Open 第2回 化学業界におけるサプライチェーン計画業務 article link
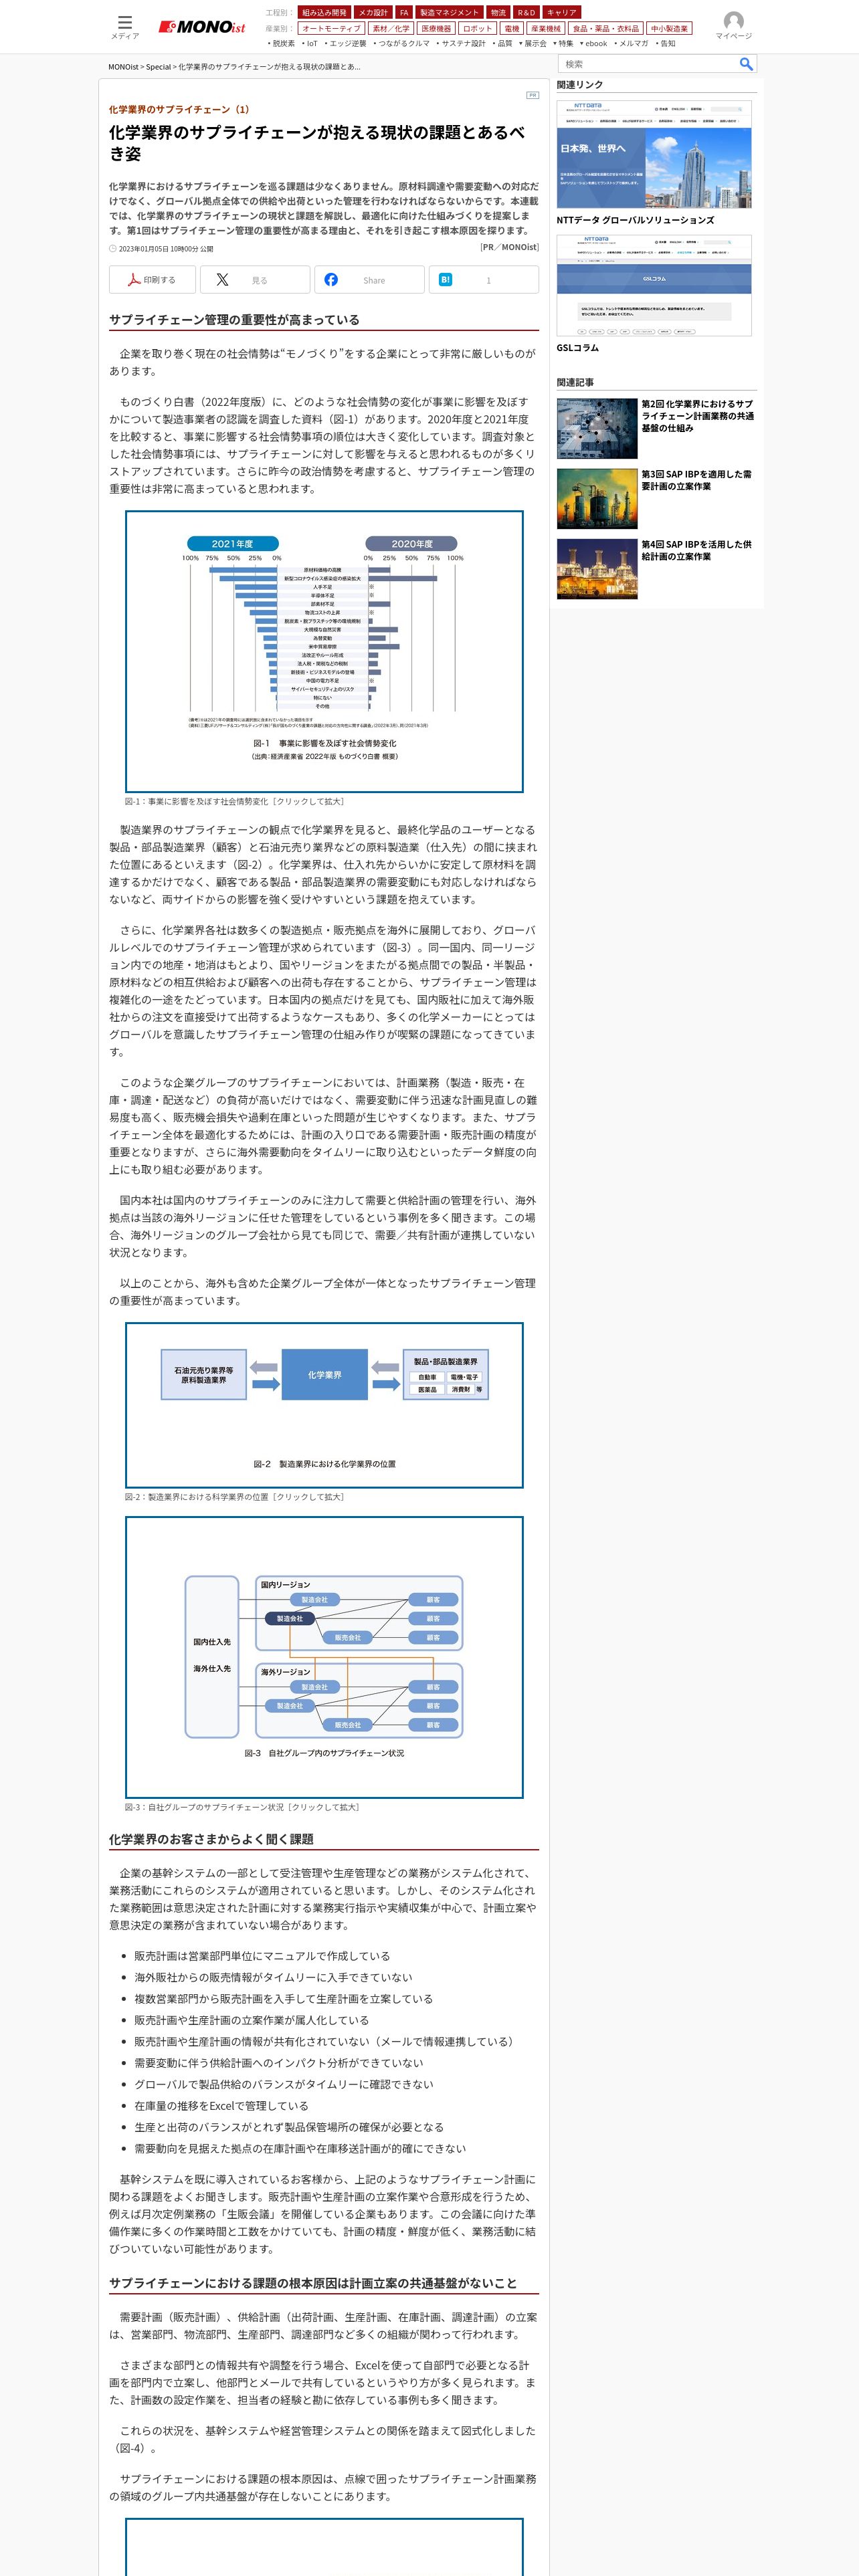 click(698, 416)
